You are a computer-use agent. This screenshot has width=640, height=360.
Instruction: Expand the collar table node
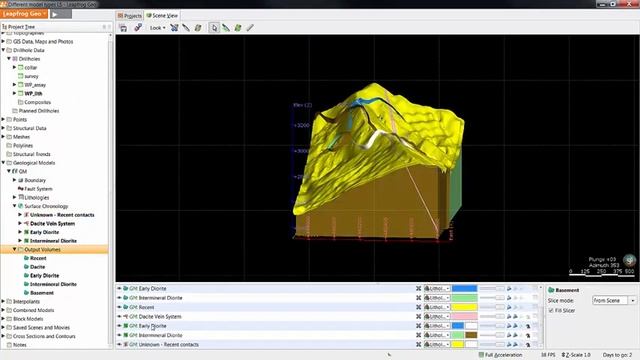pos(14,67)
